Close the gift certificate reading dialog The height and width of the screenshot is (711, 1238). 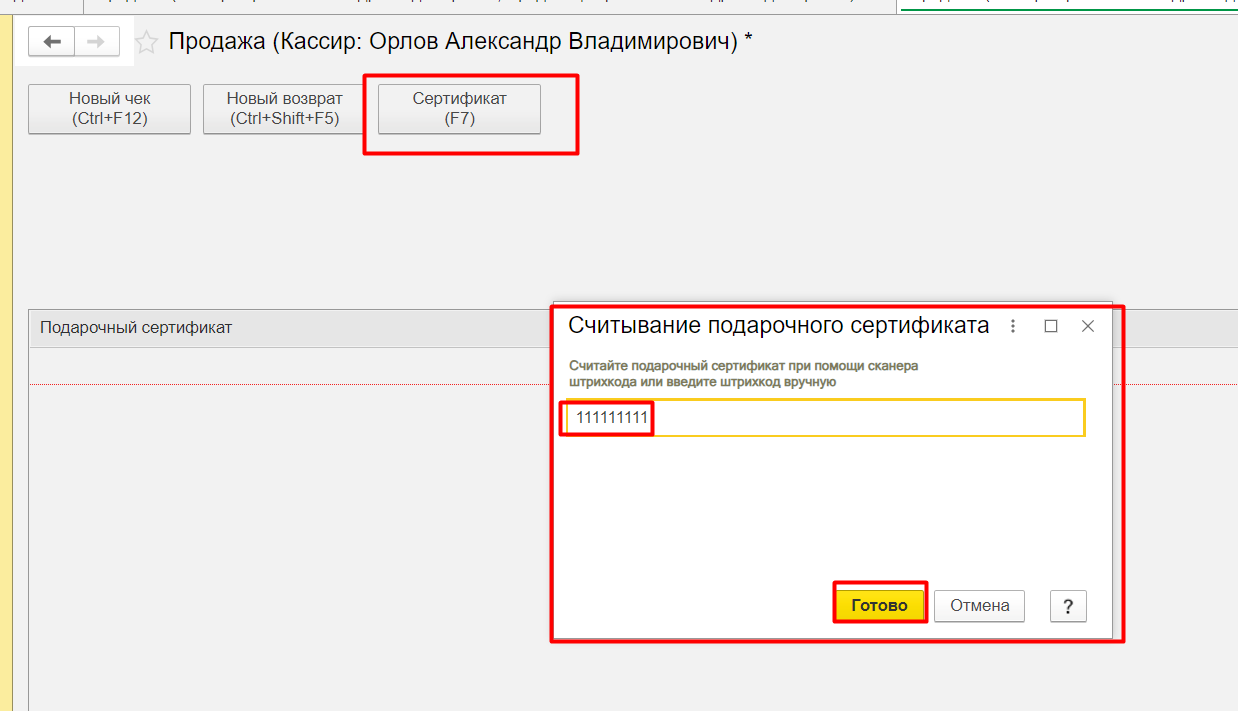(x=1088, y=326)
